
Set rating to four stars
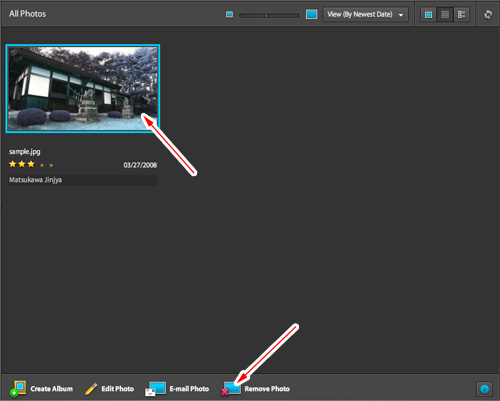pos(42,165)
